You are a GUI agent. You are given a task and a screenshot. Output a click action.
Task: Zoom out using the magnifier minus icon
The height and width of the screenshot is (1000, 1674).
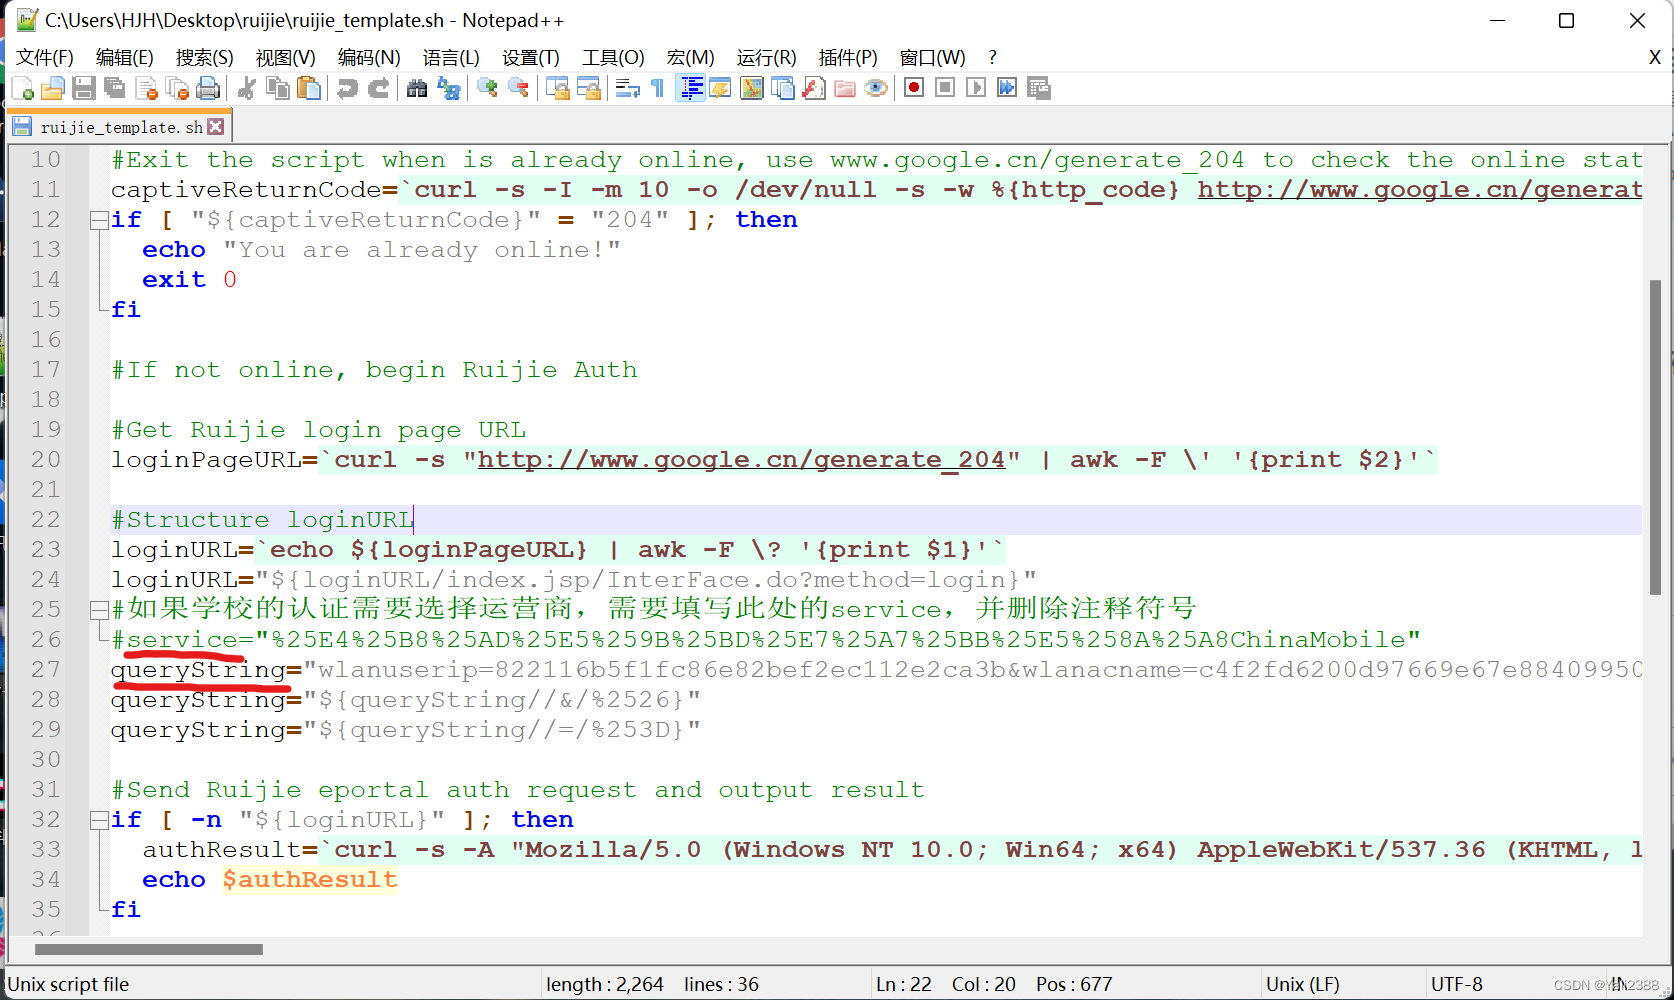[x=519, y=88]
